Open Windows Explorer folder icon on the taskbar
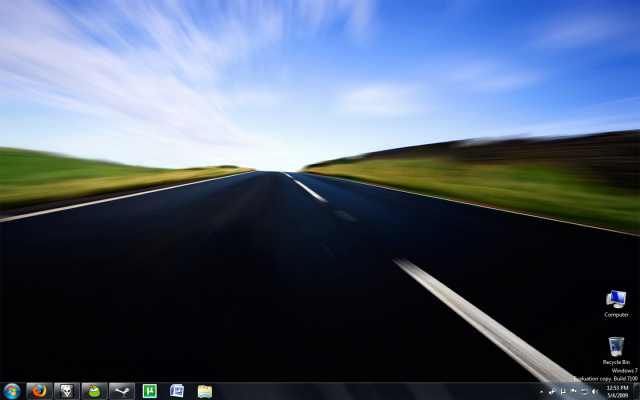640x400 pixels. [205, 391]
